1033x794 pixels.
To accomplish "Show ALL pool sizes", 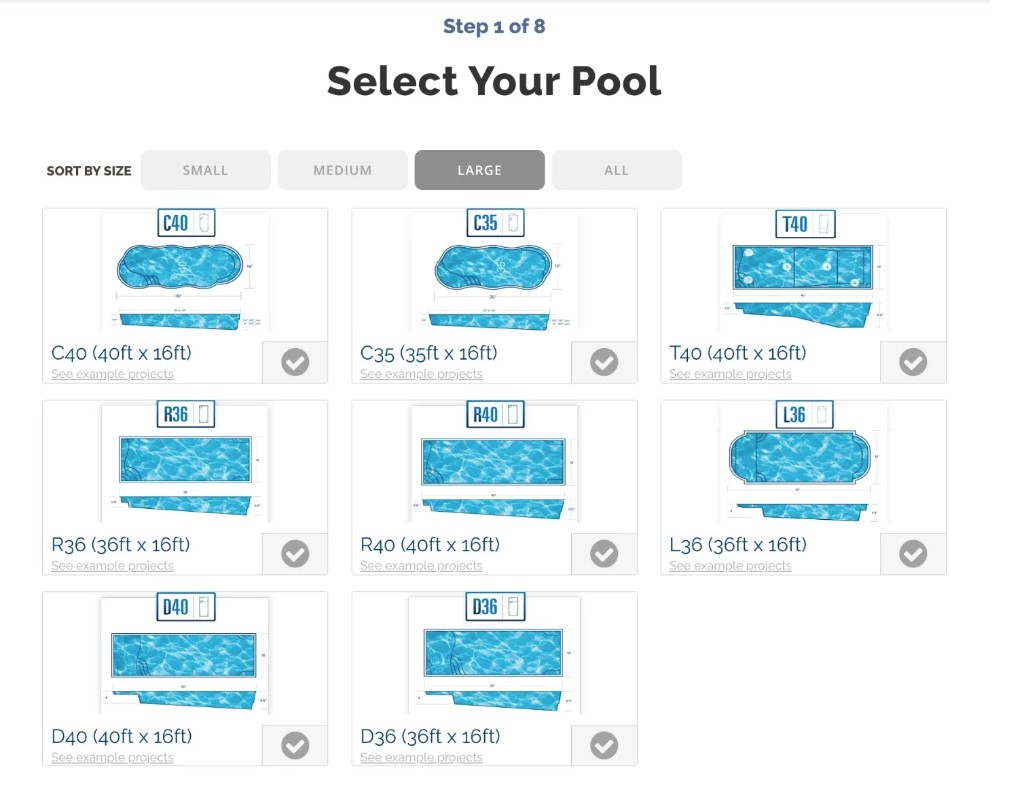I will pyautogui.click(x=616, y=169).
